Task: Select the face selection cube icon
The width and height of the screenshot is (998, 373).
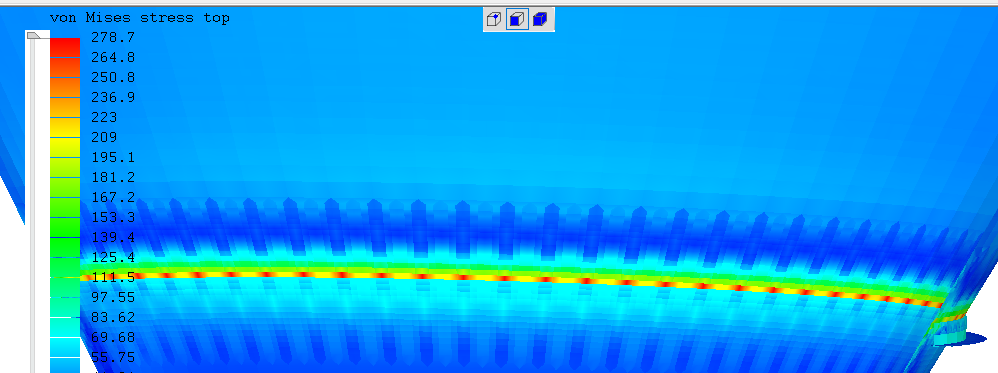Action: pyautogui.click(x=517, y=20)
